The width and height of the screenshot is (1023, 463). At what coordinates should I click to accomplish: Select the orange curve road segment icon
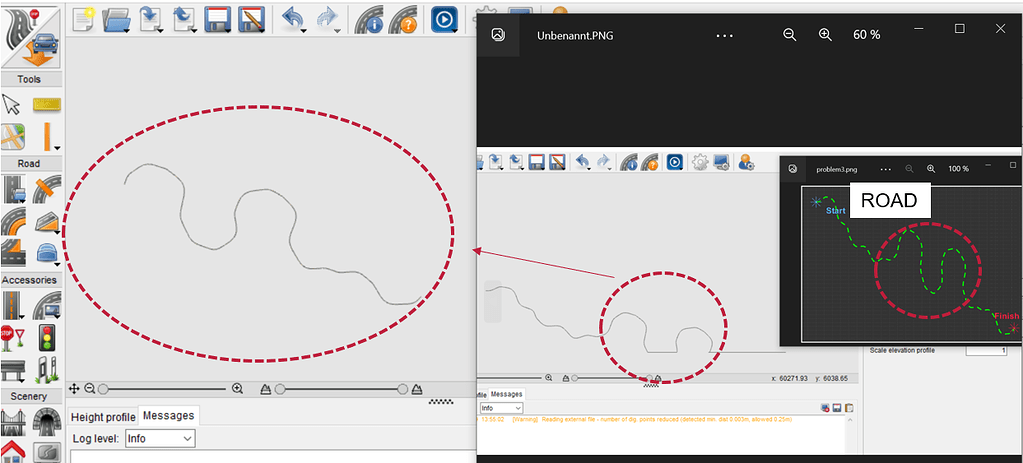click(x=13, y=222)
